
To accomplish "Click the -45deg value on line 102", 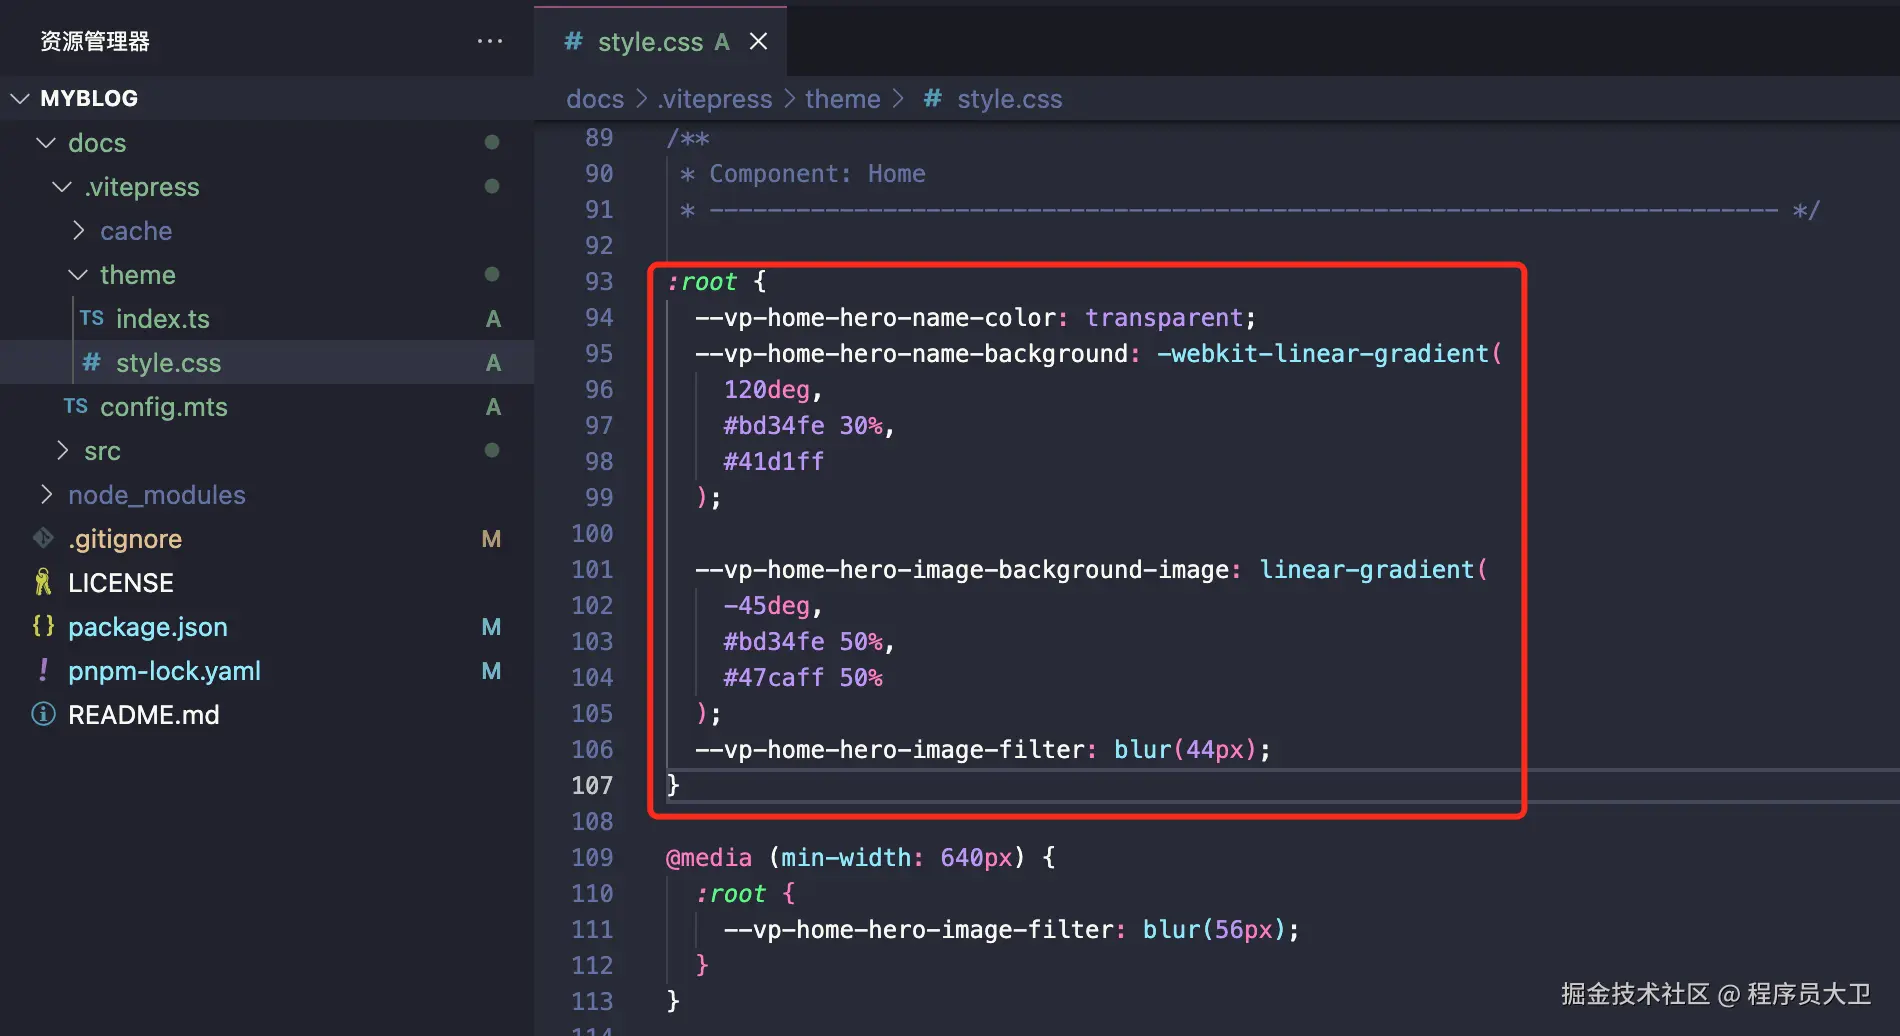I will click(x=766, y=606).
